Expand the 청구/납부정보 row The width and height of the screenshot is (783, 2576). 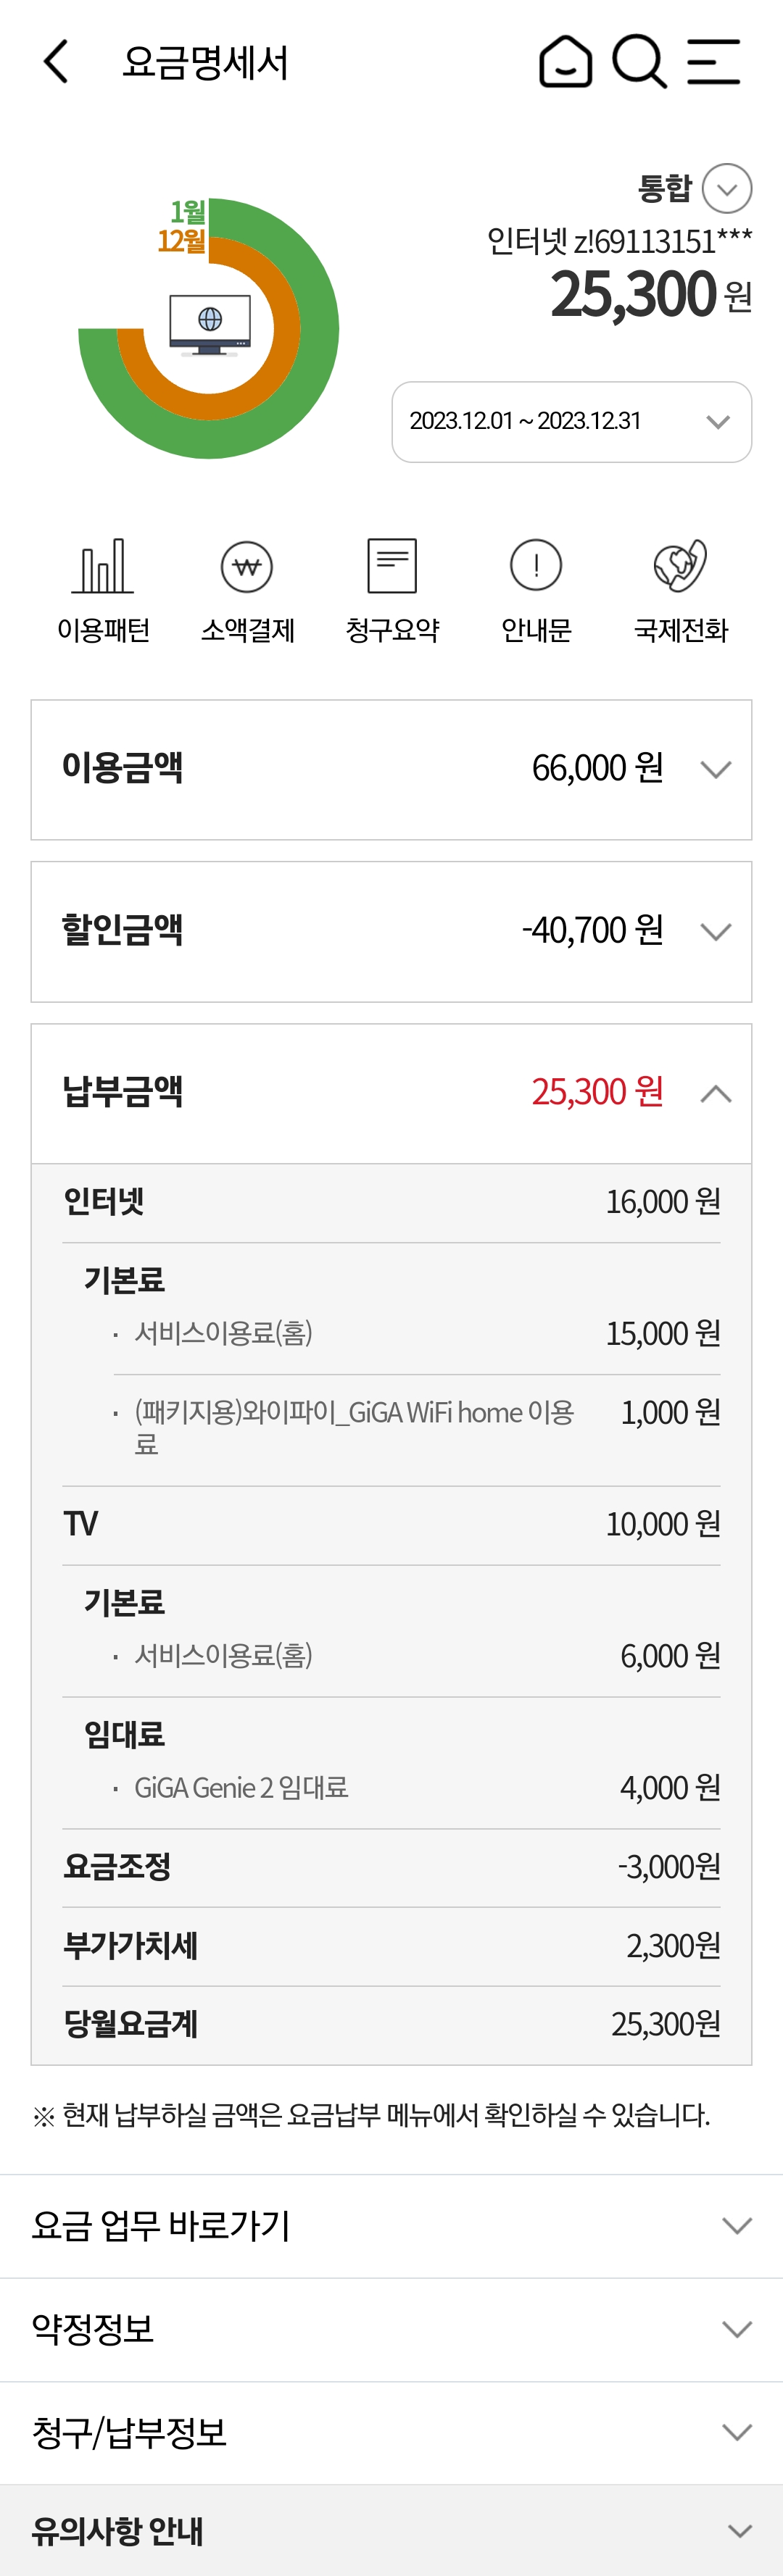(x=391, y=2432)
